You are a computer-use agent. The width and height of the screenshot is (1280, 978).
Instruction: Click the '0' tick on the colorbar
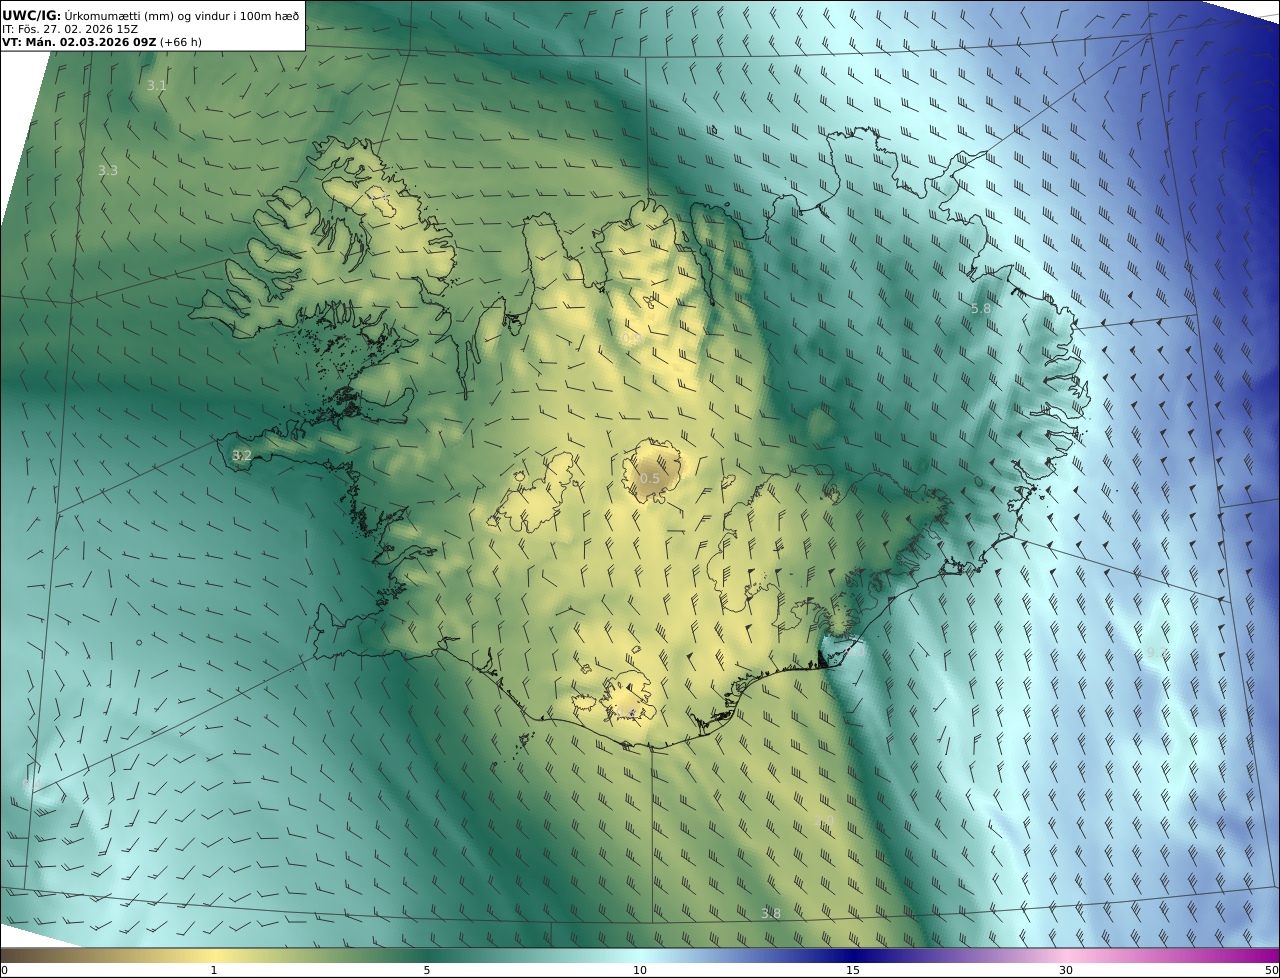pos(4,970)
